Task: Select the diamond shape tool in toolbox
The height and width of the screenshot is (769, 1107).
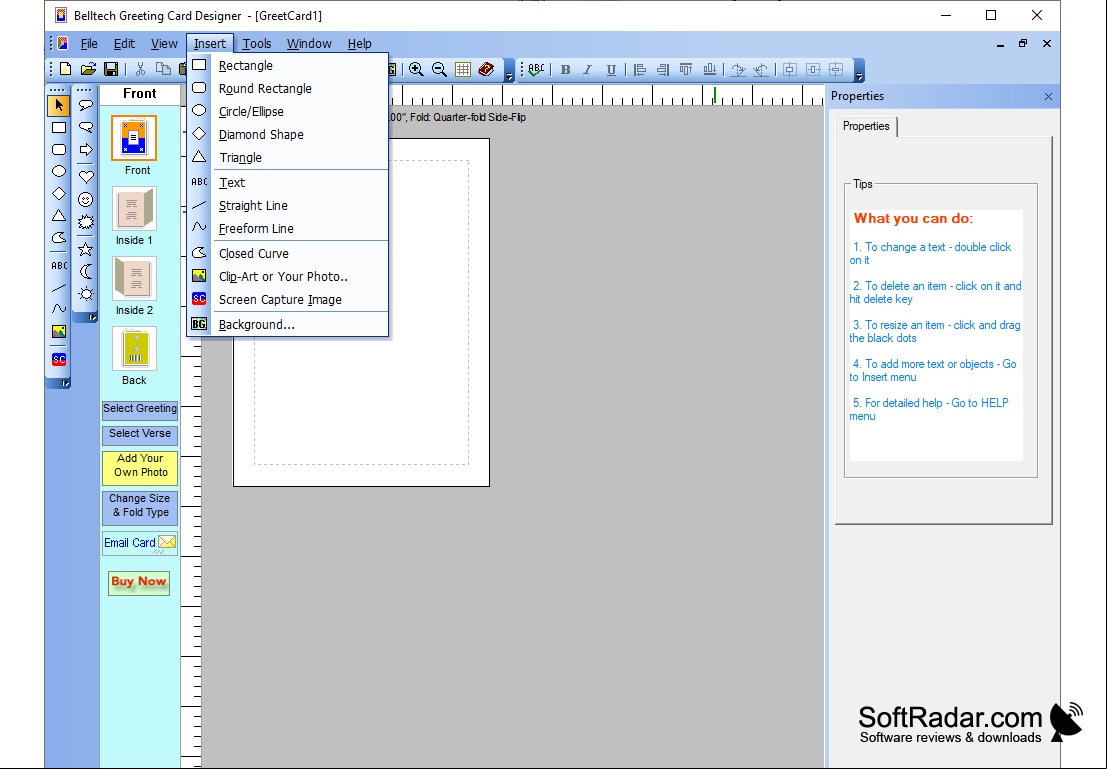Action: point(59,193)
